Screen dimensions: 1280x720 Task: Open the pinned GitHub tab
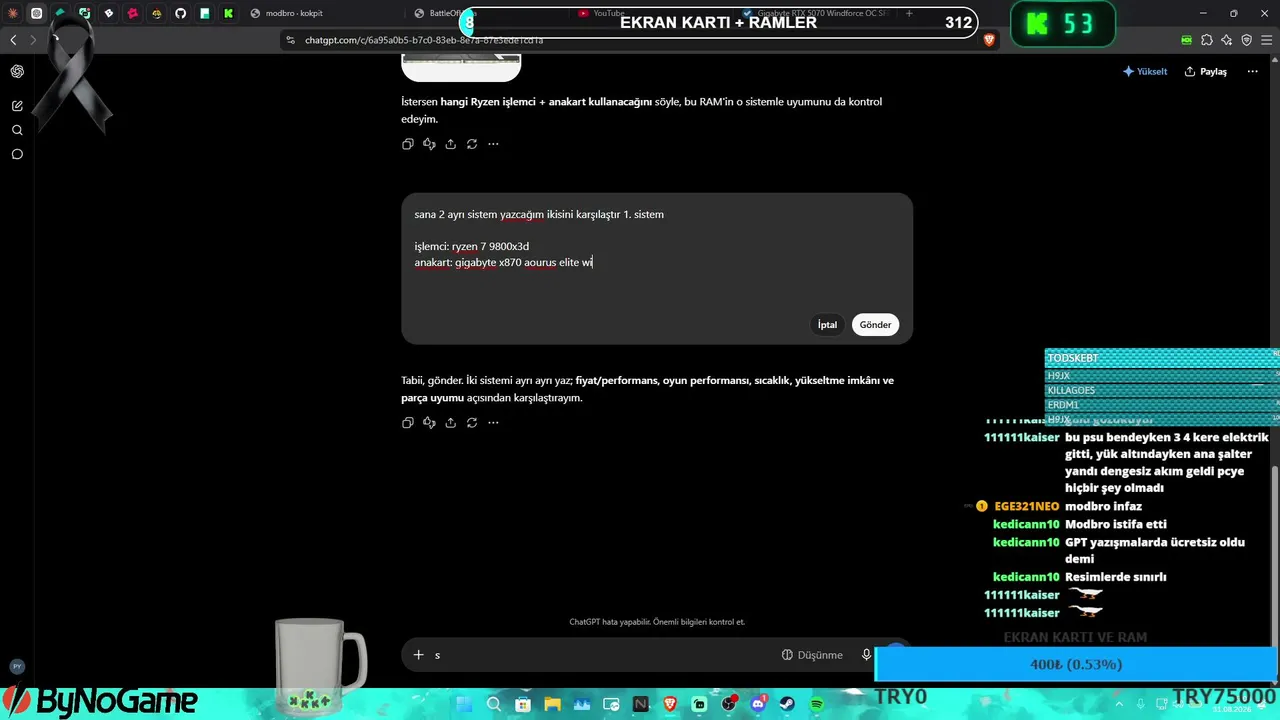coord(181,13)
